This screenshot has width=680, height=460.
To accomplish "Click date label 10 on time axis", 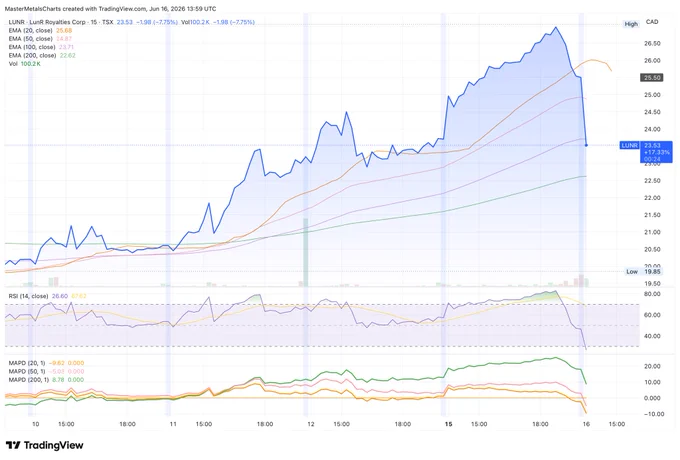I will (36, 424).
